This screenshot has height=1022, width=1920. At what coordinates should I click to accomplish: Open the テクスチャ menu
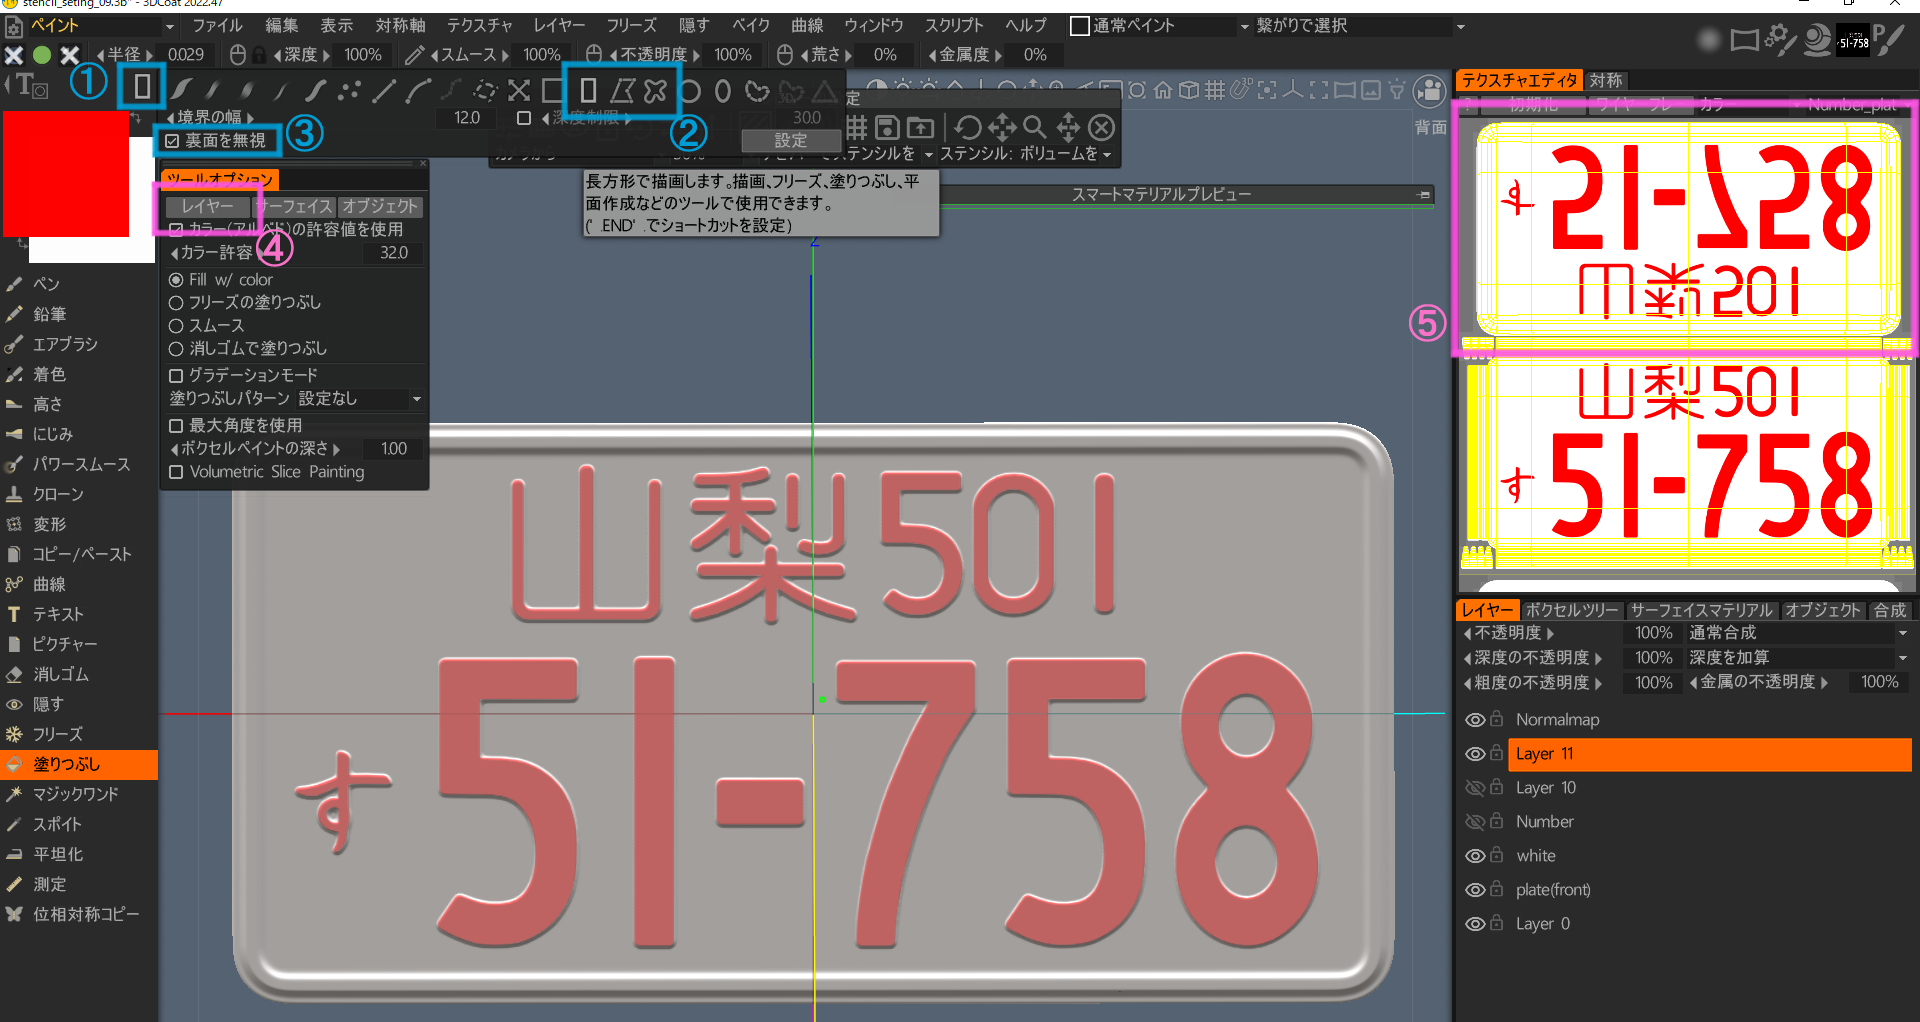coord(480,26)
